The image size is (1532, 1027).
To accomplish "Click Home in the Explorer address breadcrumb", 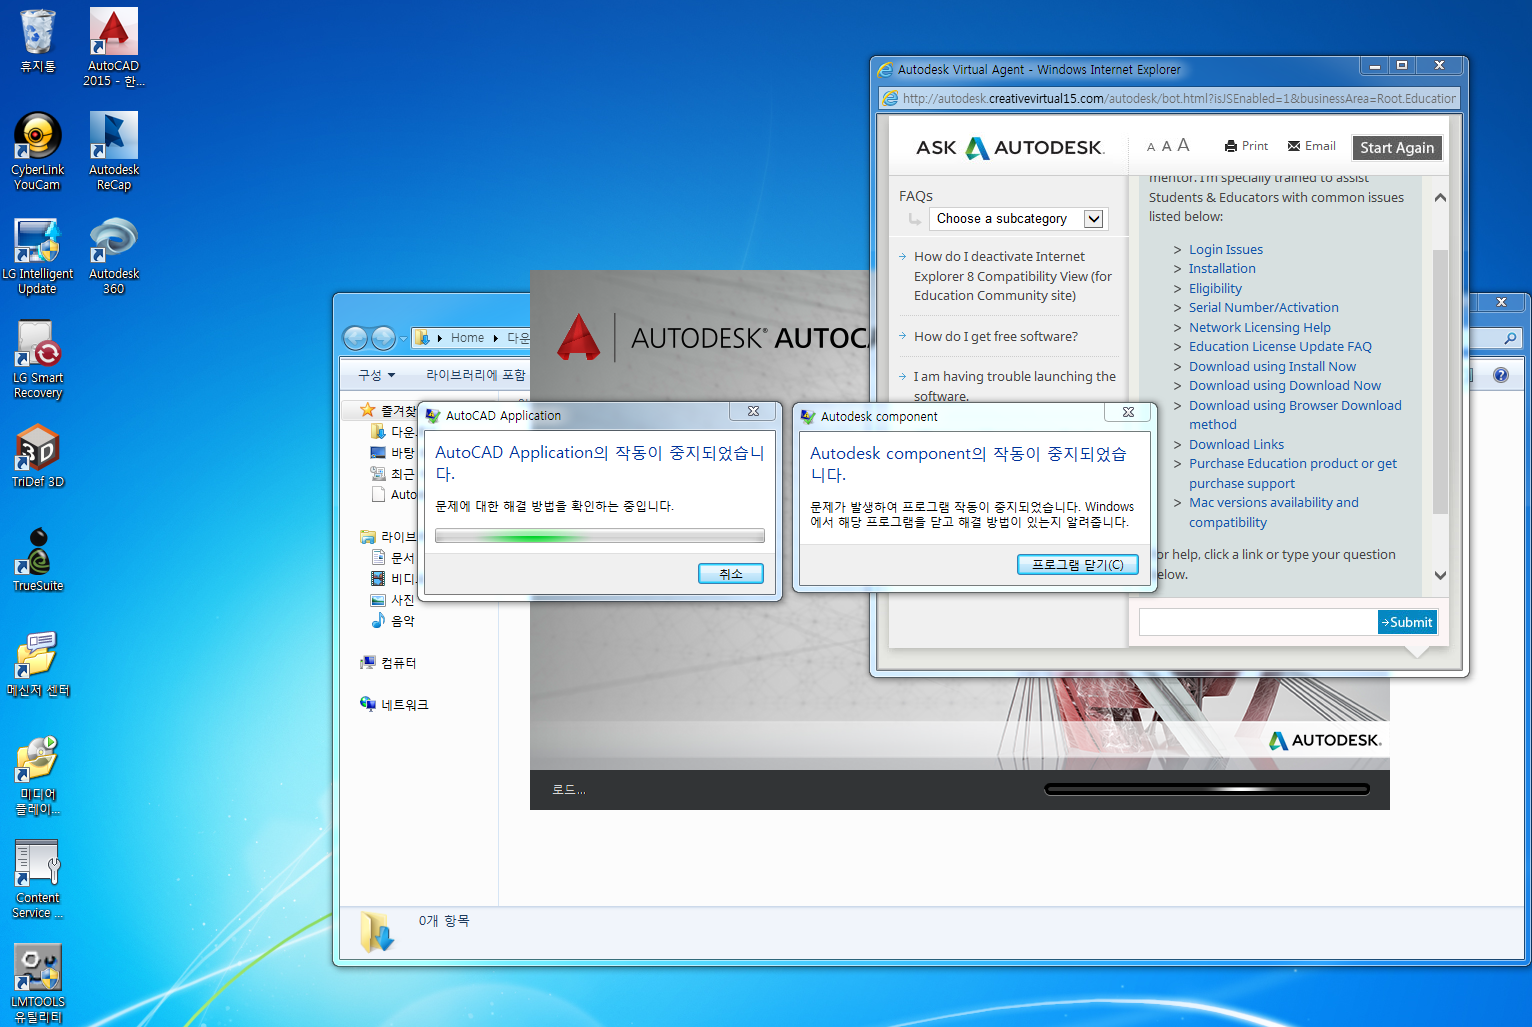I will point(467,338).
